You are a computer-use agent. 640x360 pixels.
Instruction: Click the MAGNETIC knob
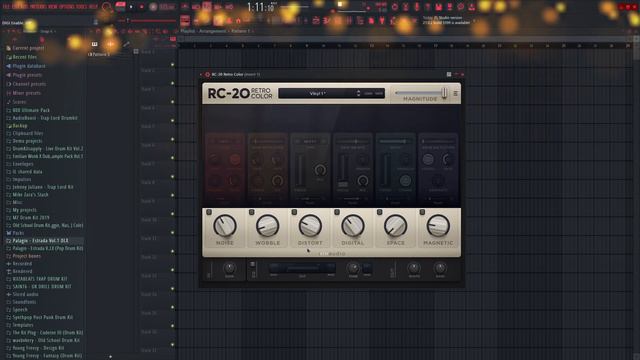pyautogui.click(x=438, y=226)
